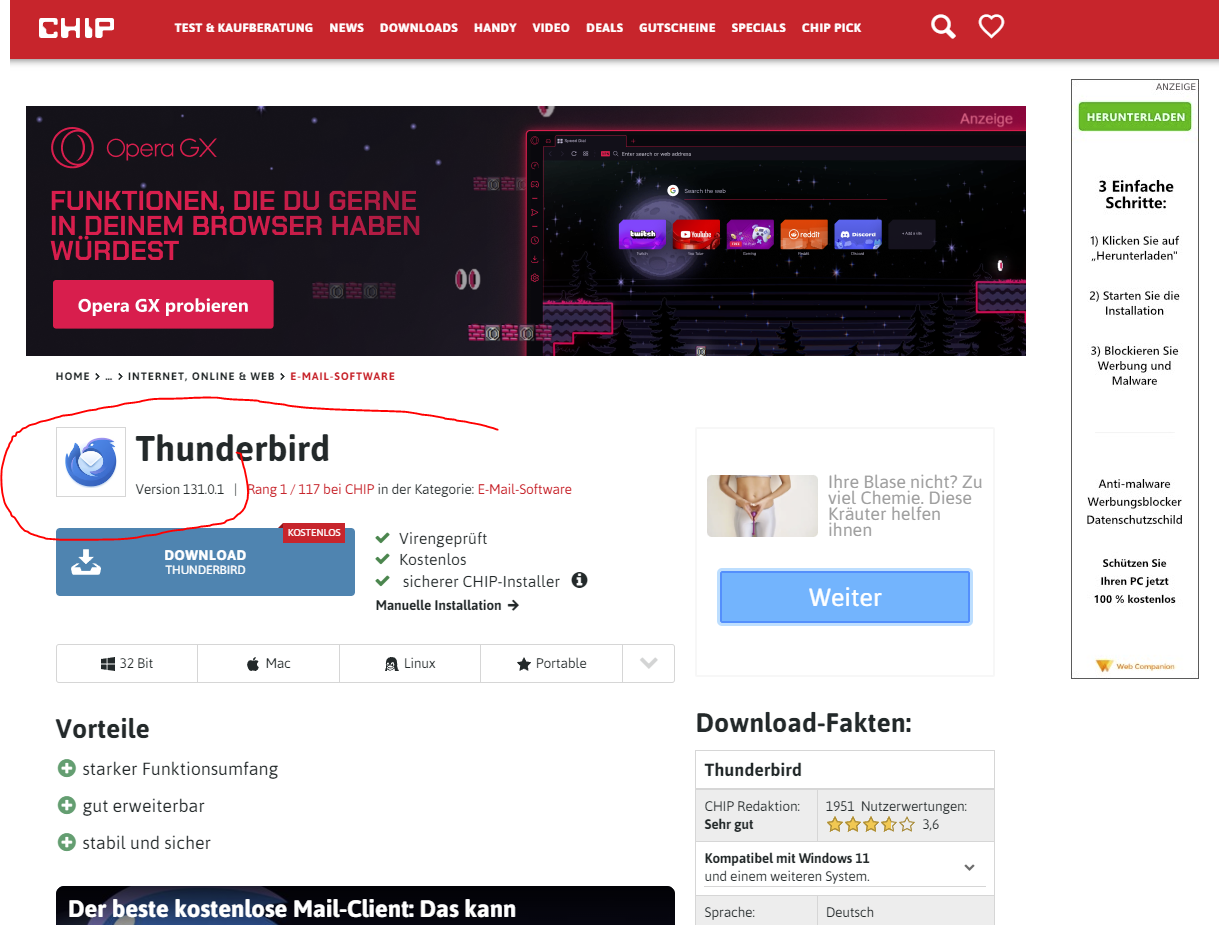
Task: Click the info icon beside CHIP-Installer
Action: pos(579,580)
